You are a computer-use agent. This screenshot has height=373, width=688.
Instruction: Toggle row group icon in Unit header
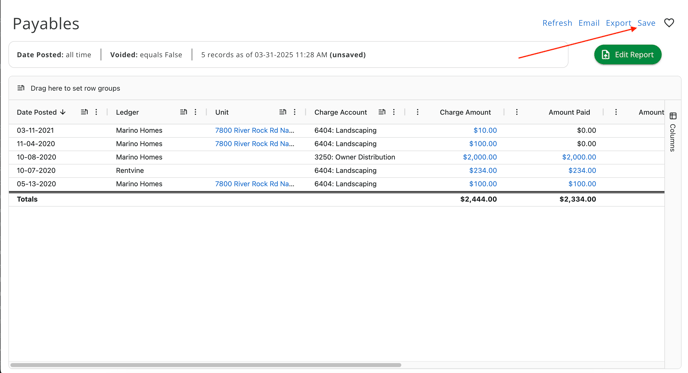click(283, 112)
